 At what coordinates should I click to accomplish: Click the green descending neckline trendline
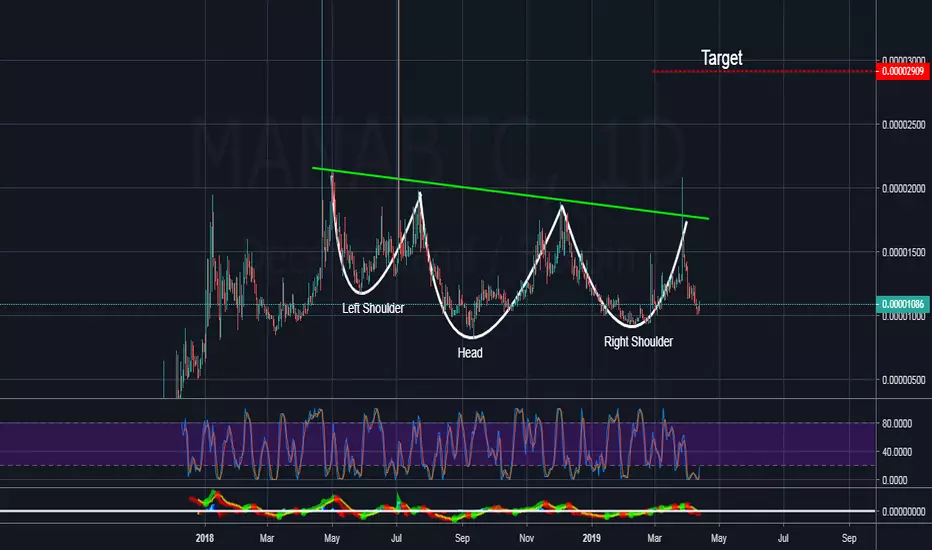pyautogui.click(x=511, y=194)
